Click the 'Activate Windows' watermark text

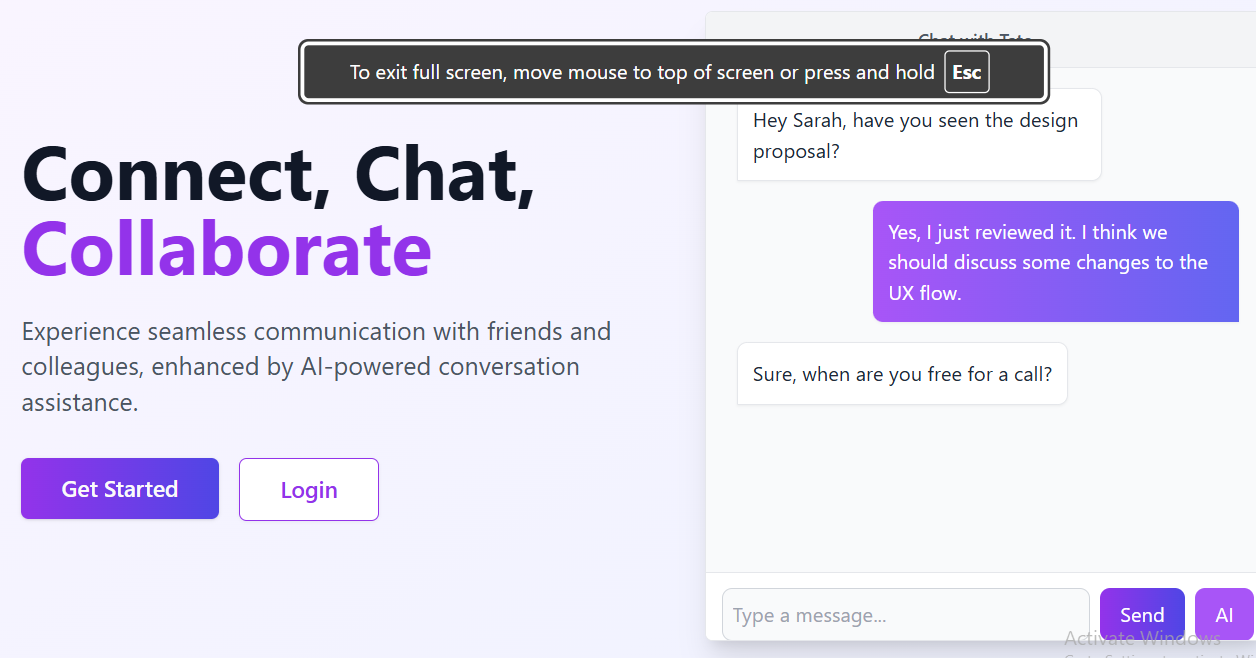point(1142,639)
